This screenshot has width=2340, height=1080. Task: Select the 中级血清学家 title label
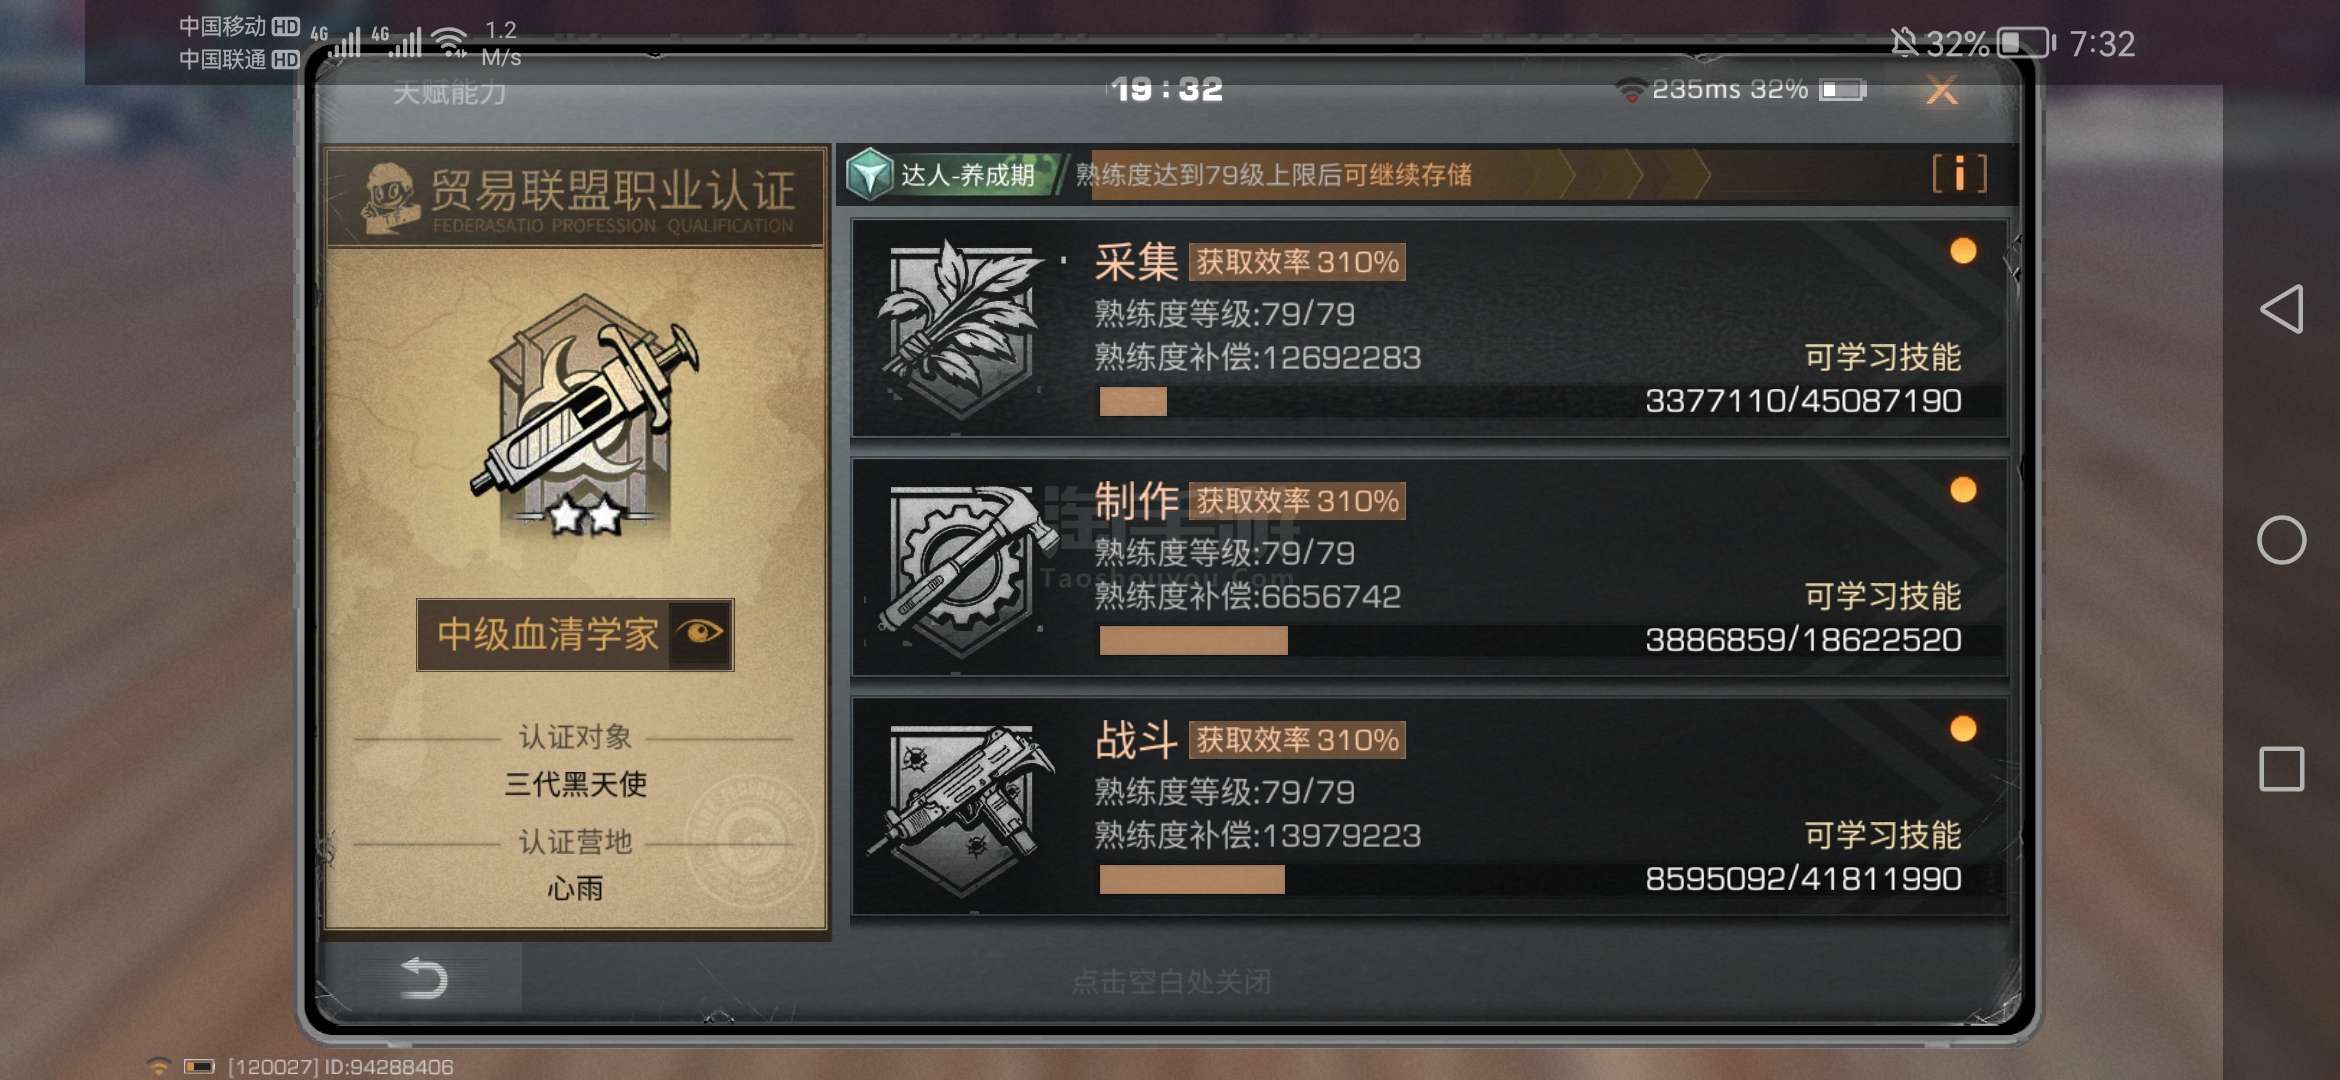coord(547,634)
